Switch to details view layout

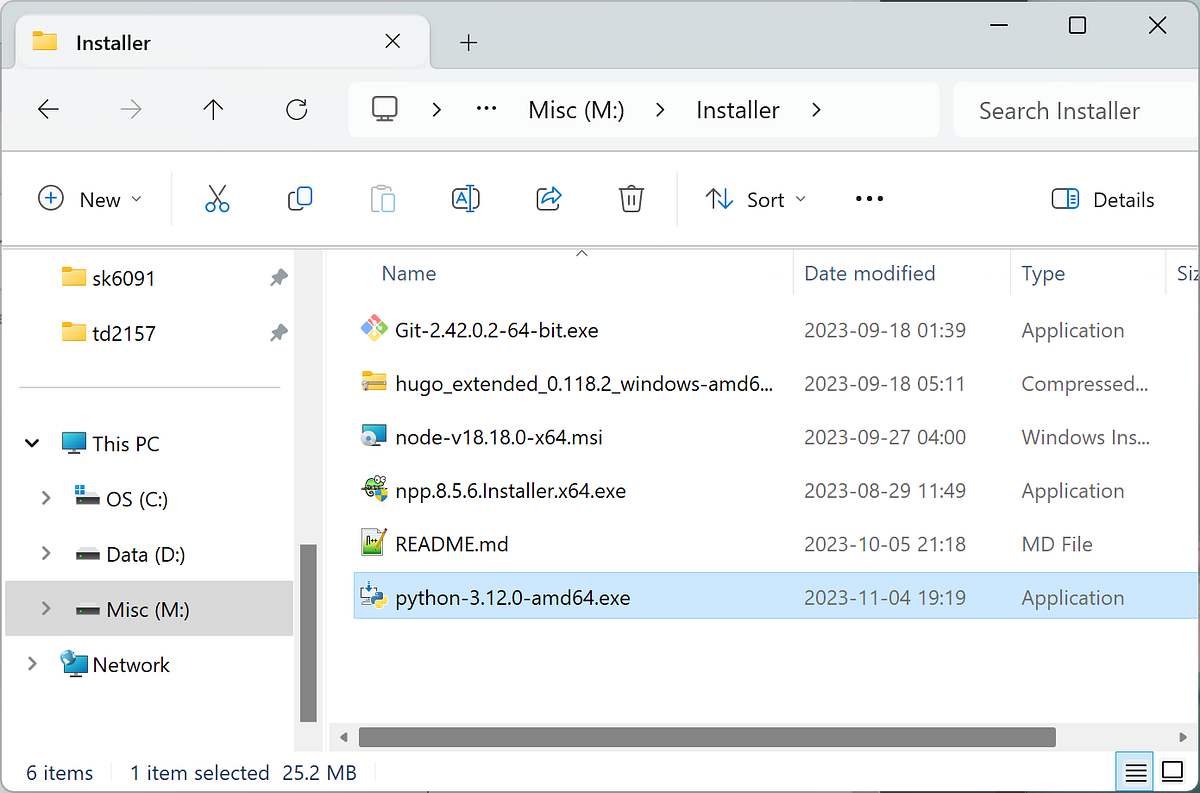pyautogui.click(x=1172, y=771)
